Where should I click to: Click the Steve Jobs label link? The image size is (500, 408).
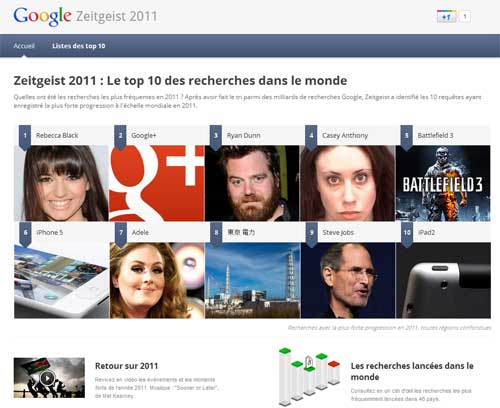[338, 232]
